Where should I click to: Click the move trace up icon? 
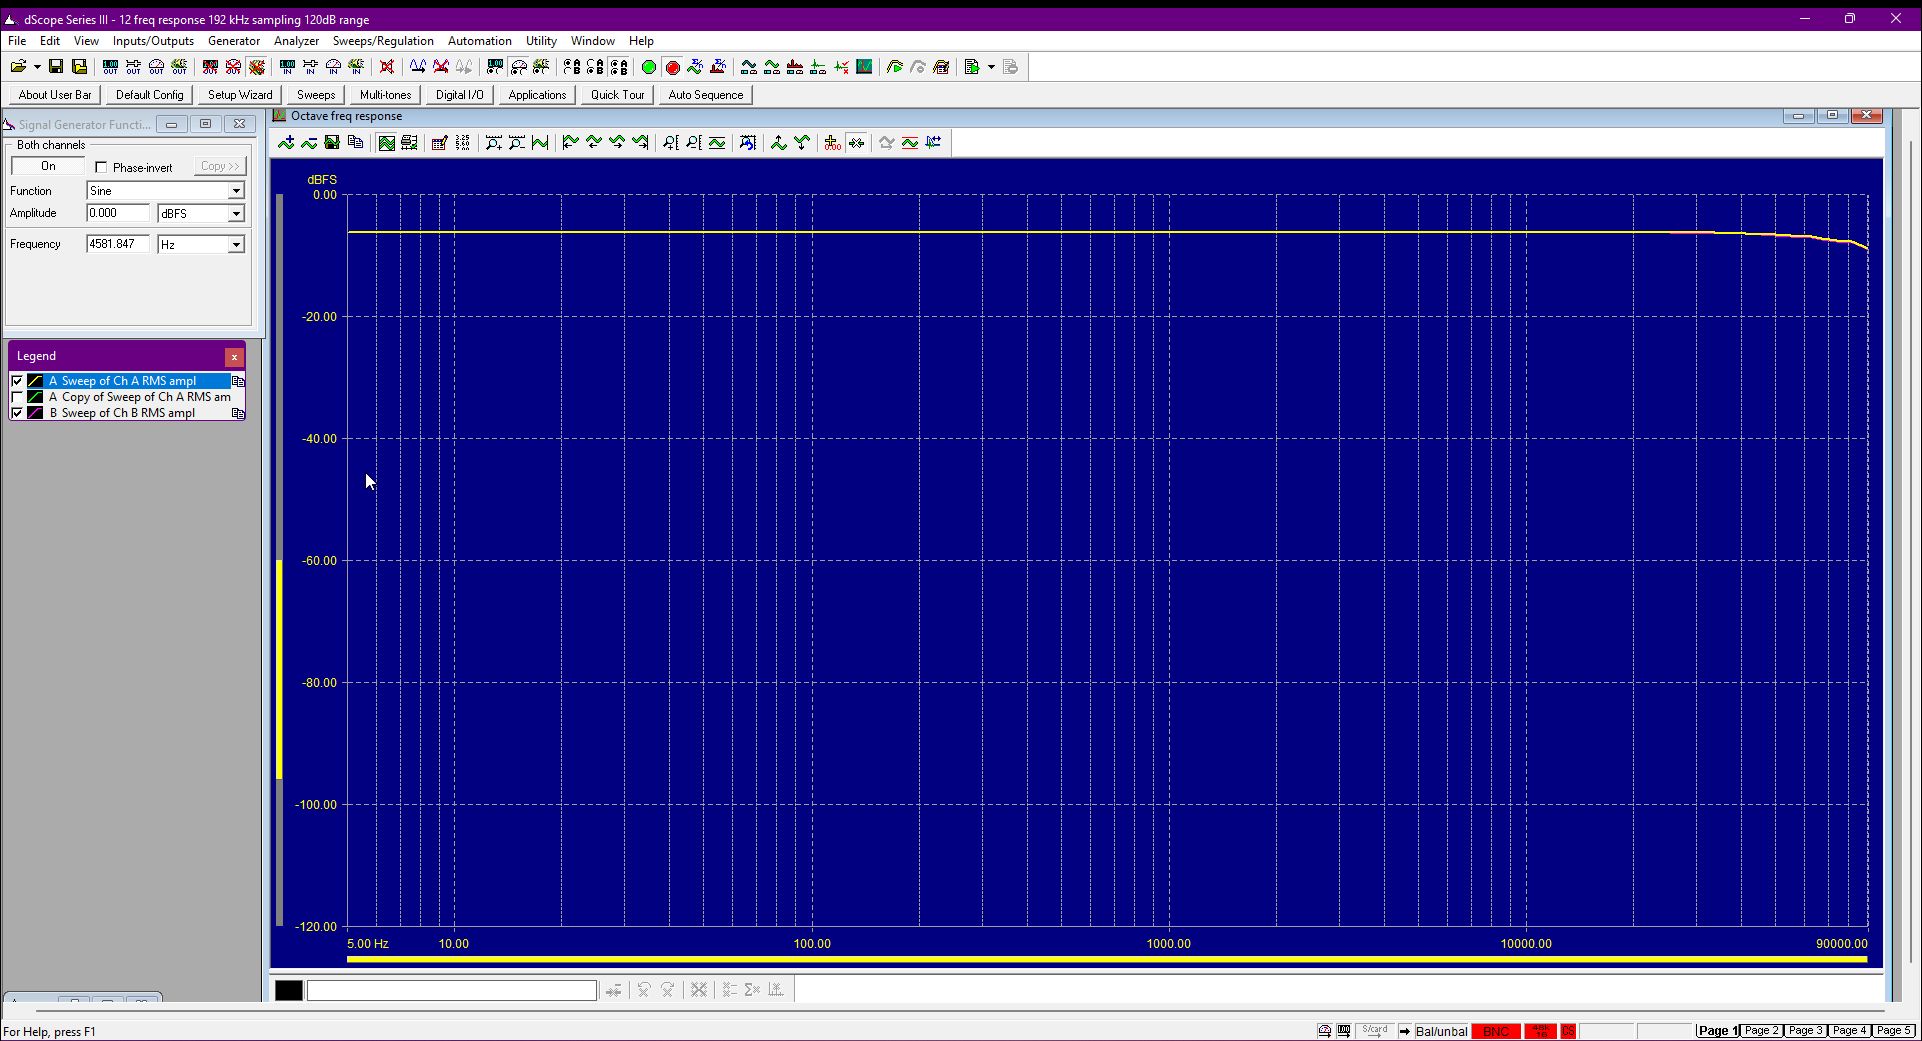[778, 143]
